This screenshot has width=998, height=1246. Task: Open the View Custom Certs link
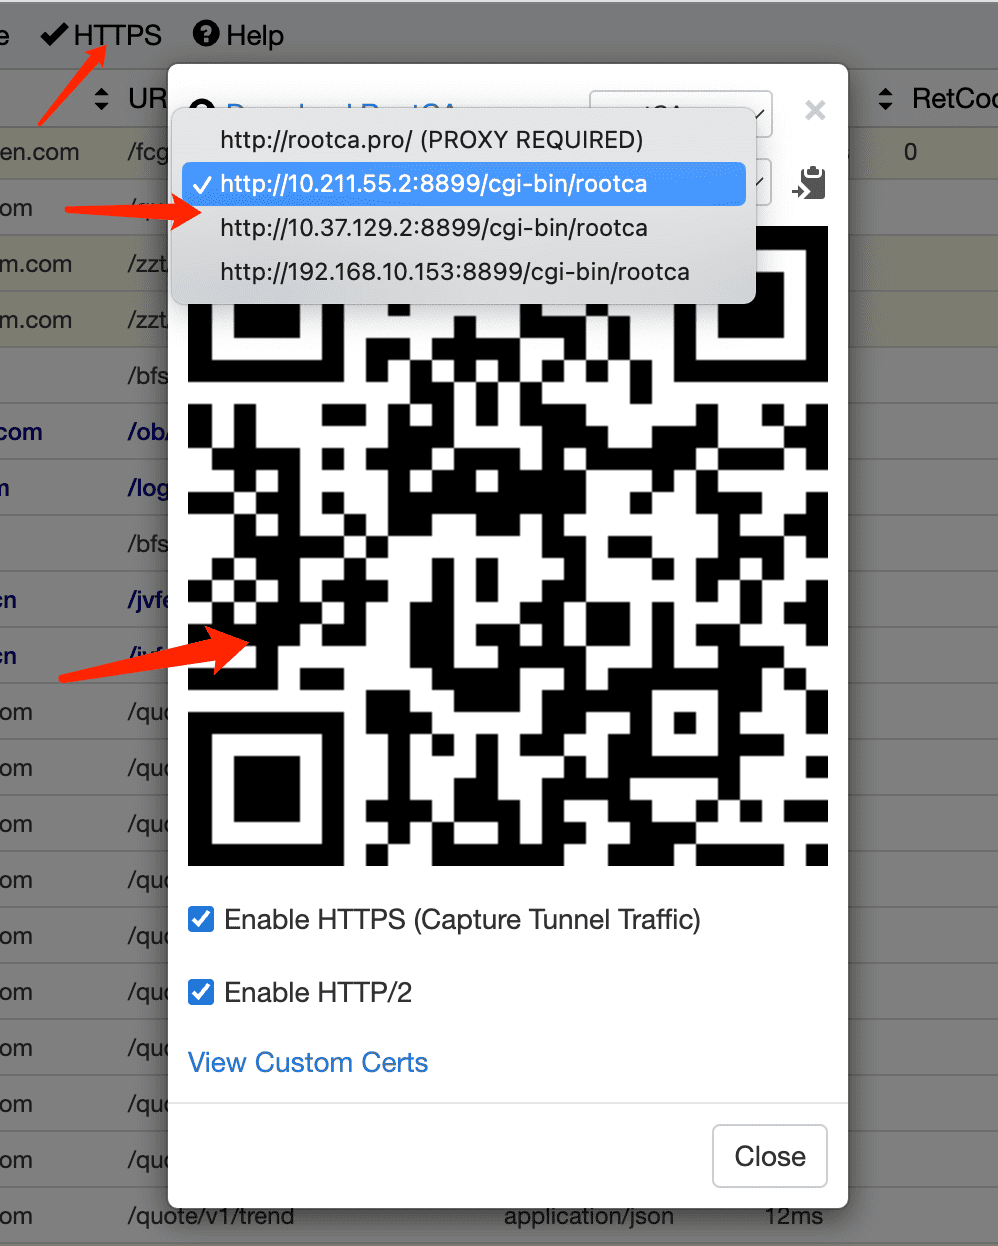308,1062
